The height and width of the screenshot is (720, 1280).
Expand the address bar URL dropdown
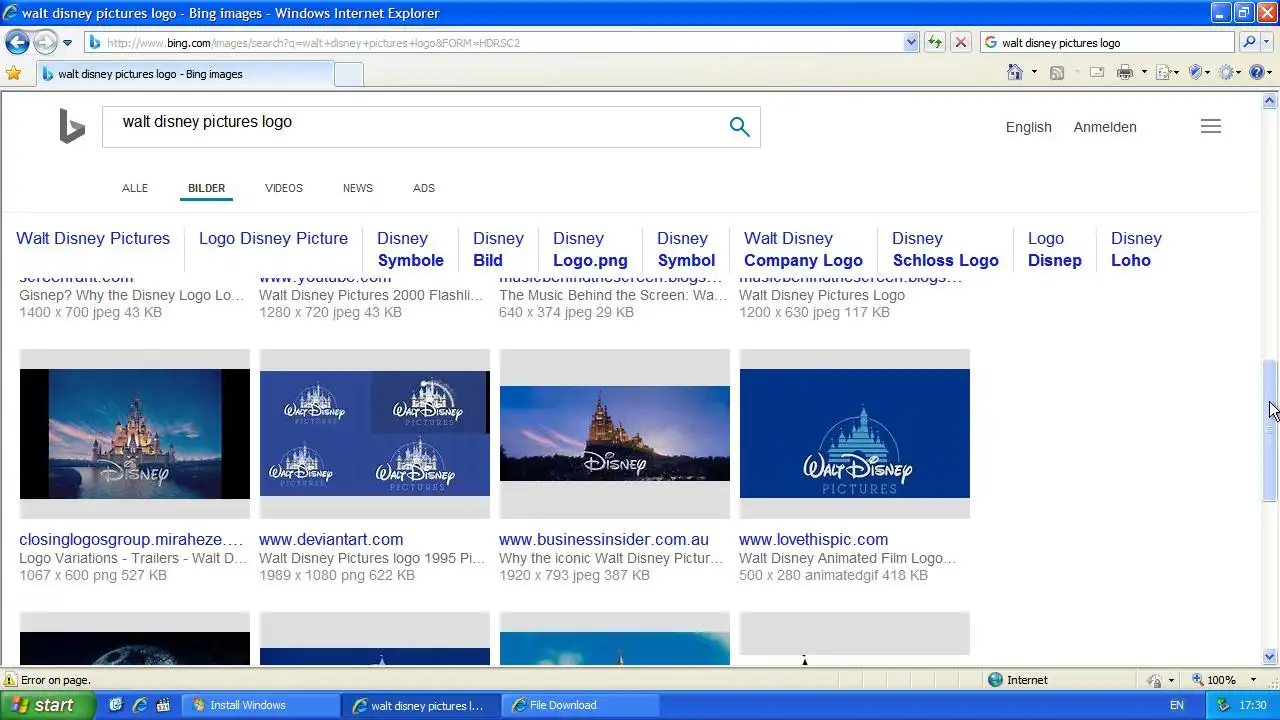click(911, 43)
